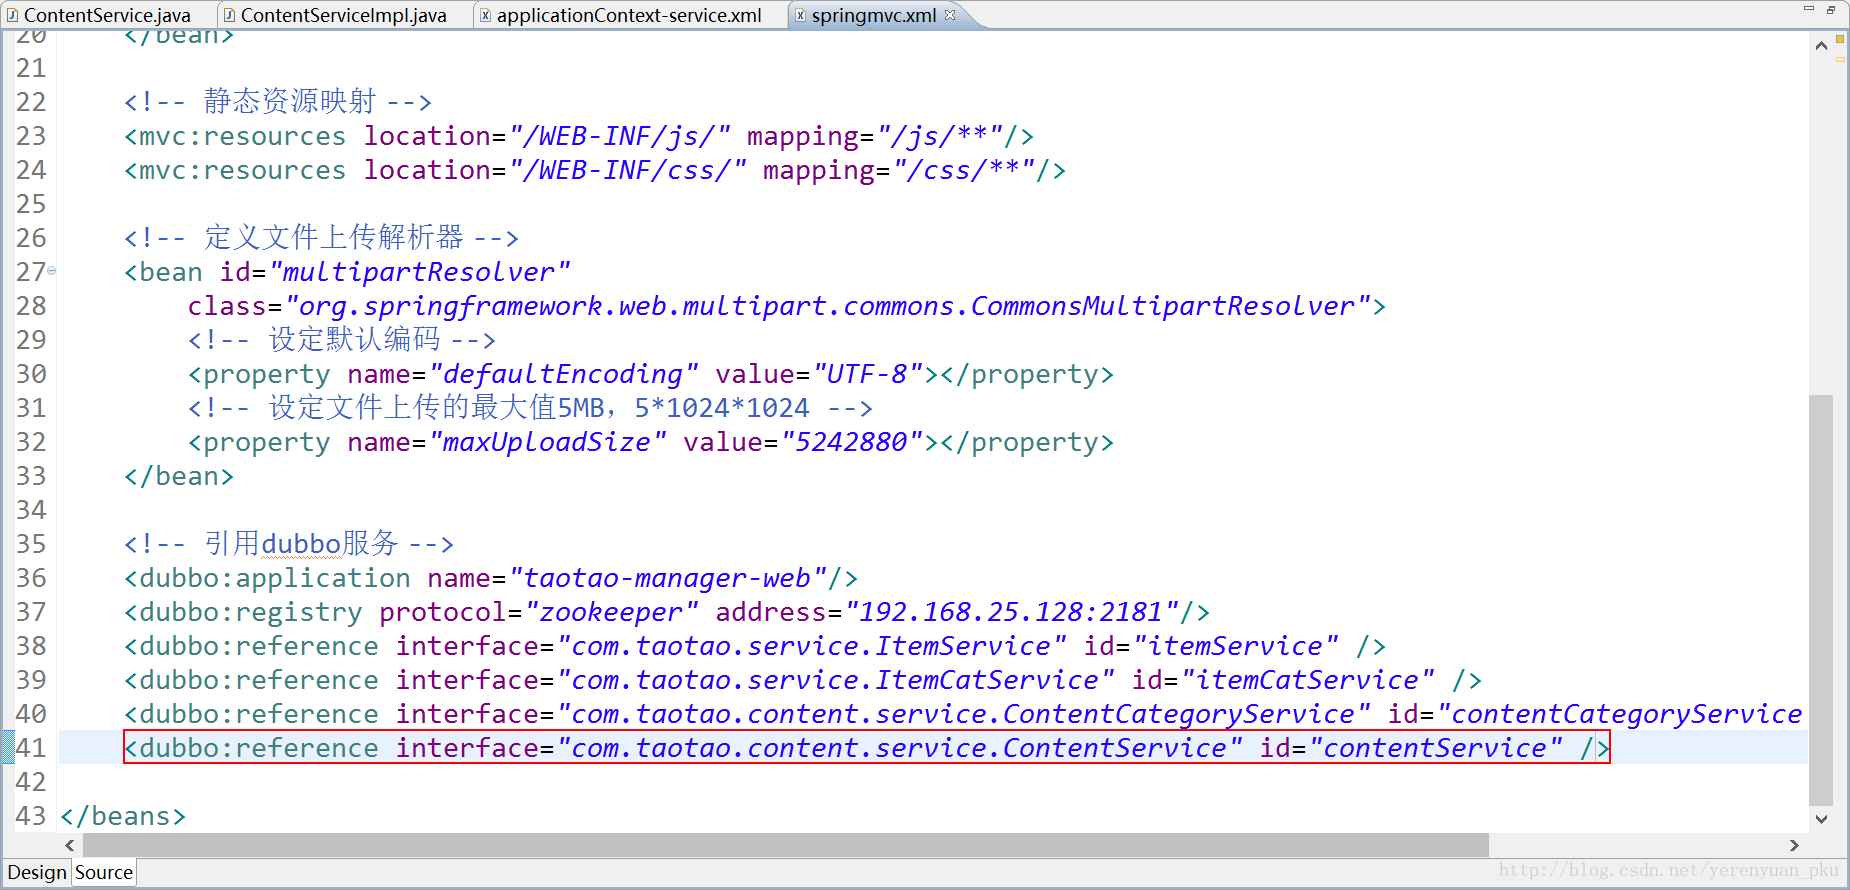This screenshot has width=1850, height=890.
Task: Switch to the Design view tab
Action: pyautogui.click(x=37, y=872)
